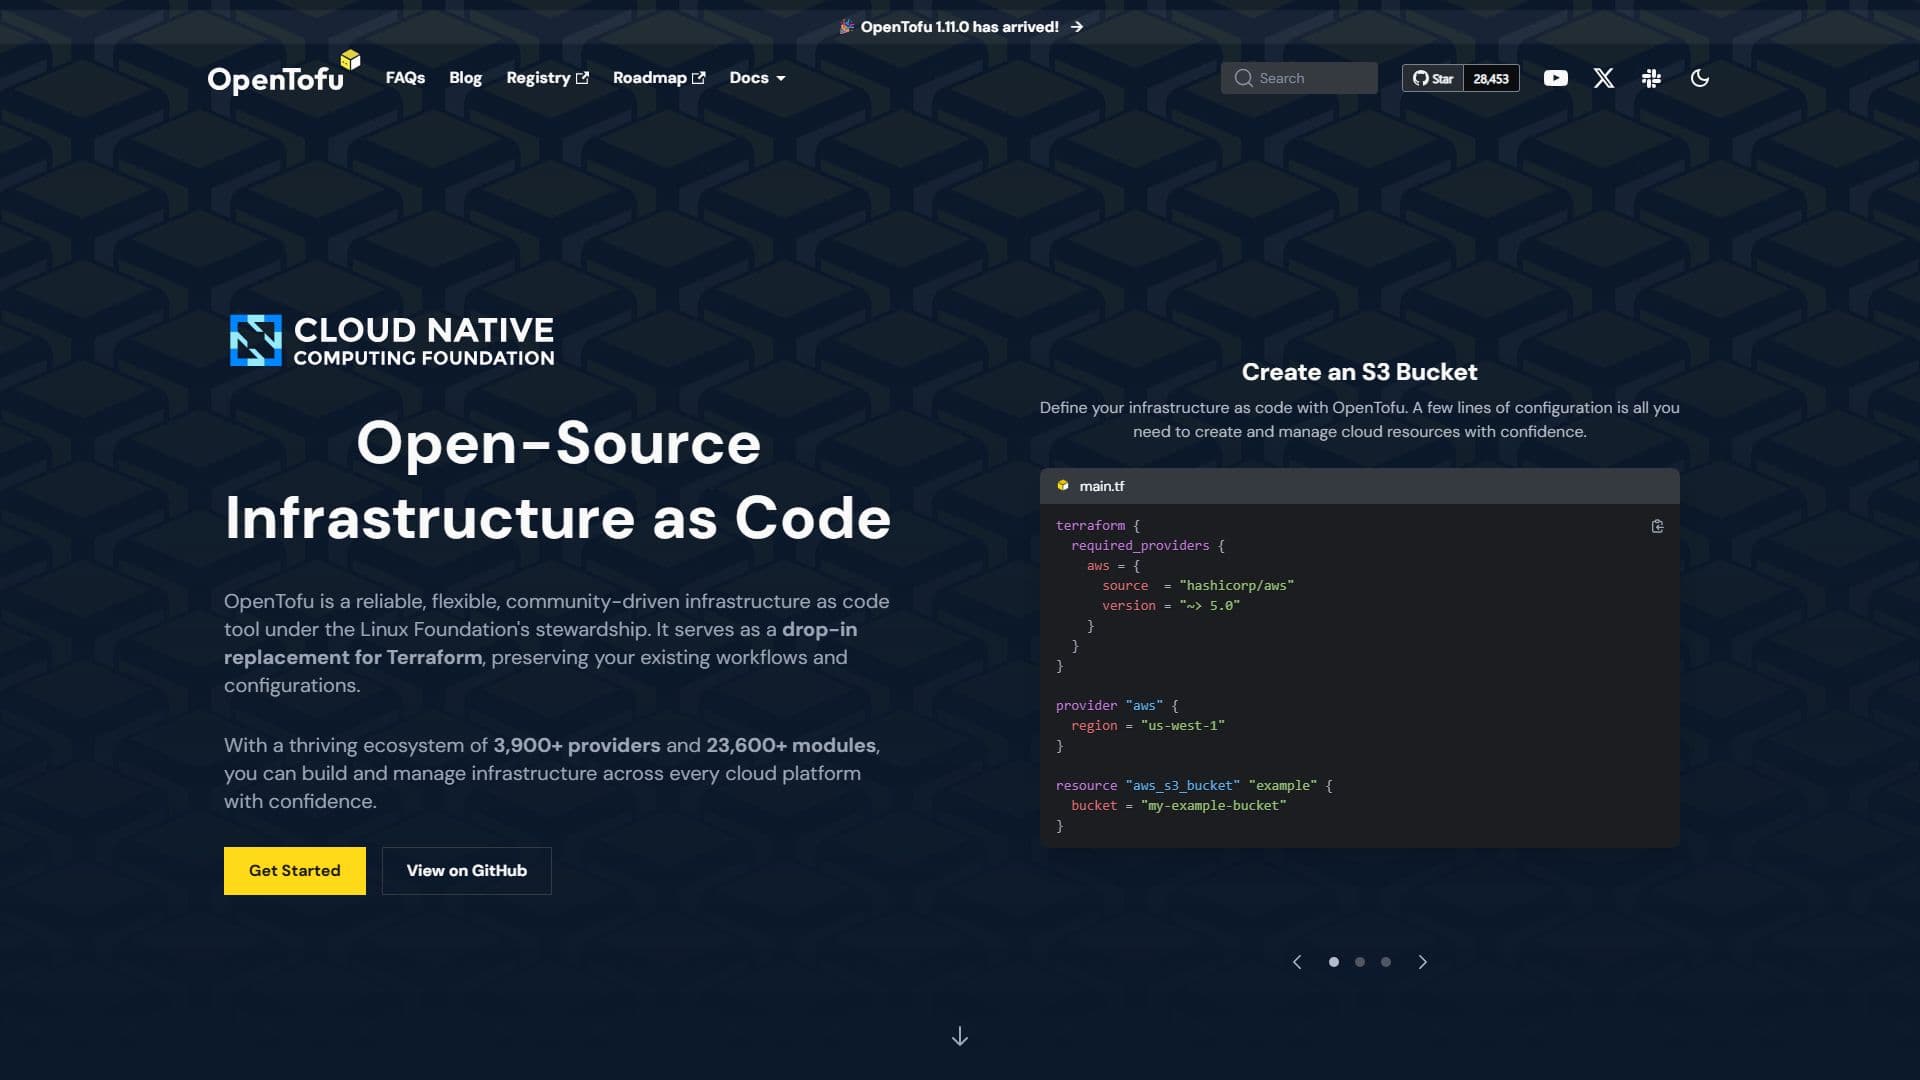Click the "required_providers" code line

pyautogui.click(x=1148, y=546)
